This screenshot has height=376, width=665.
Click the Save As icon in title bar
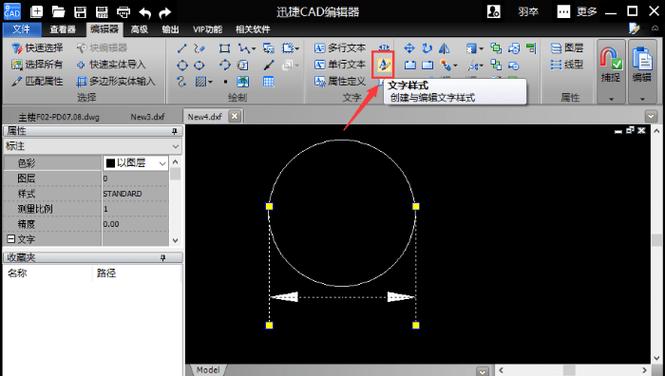102,12
